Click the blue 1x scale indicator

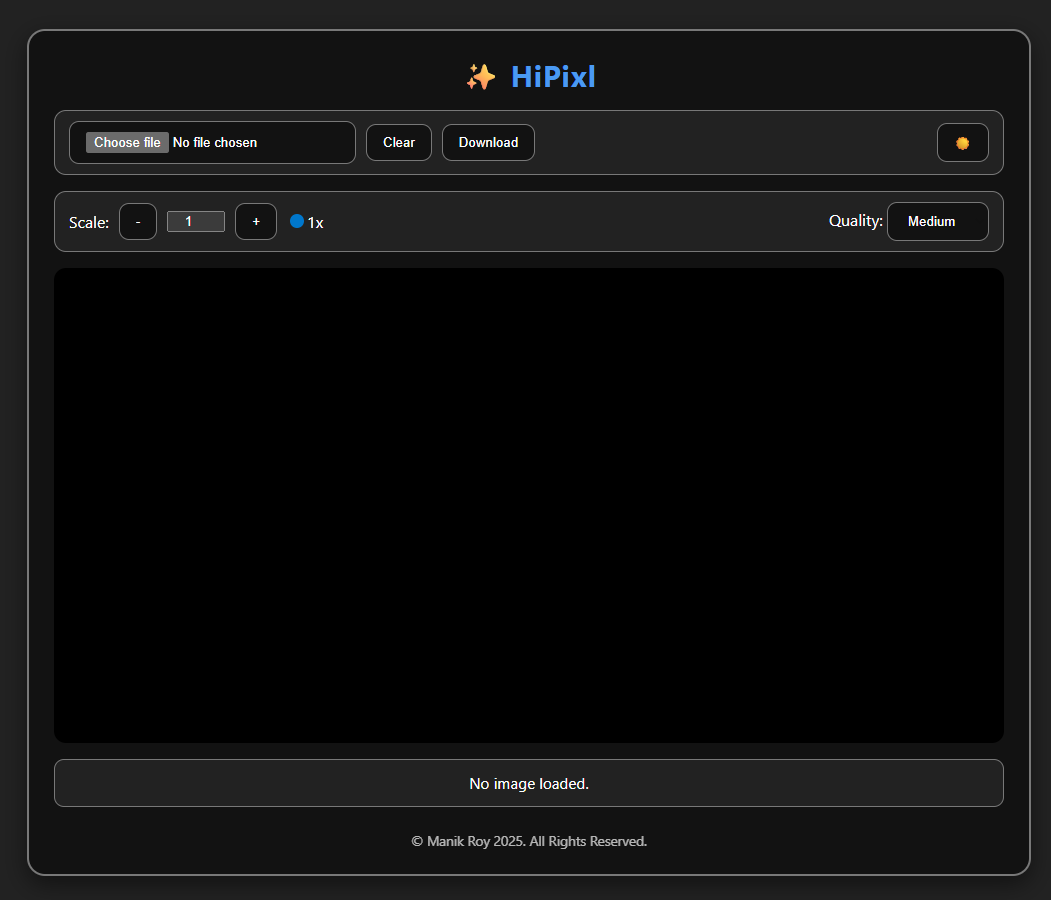coord(307,222)
